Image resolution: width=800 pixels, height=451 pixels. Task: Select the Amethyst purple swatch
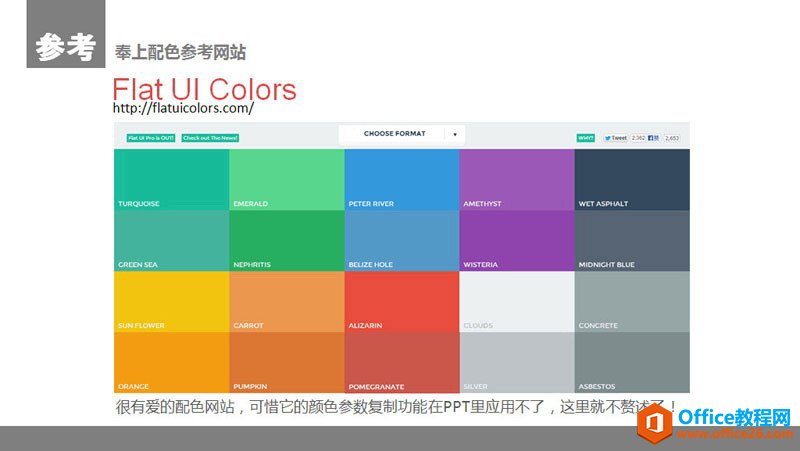pyautogui.click(x=516, y=178)
